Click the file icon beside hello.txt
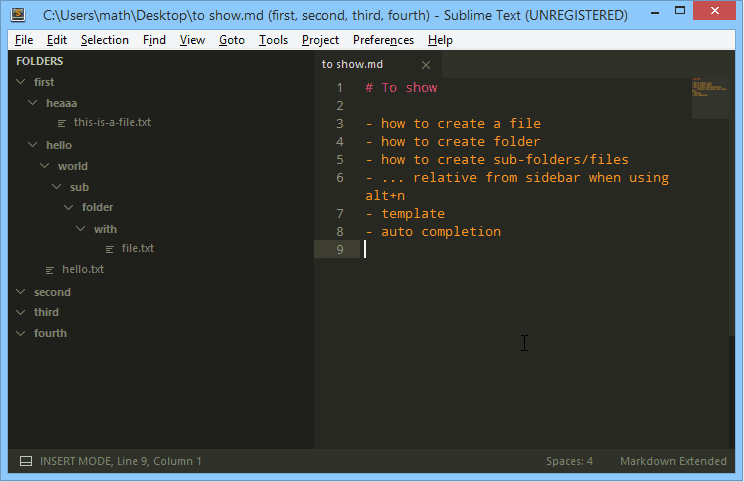744x482 pixels. pyautogui.click(x=50, y=270)
